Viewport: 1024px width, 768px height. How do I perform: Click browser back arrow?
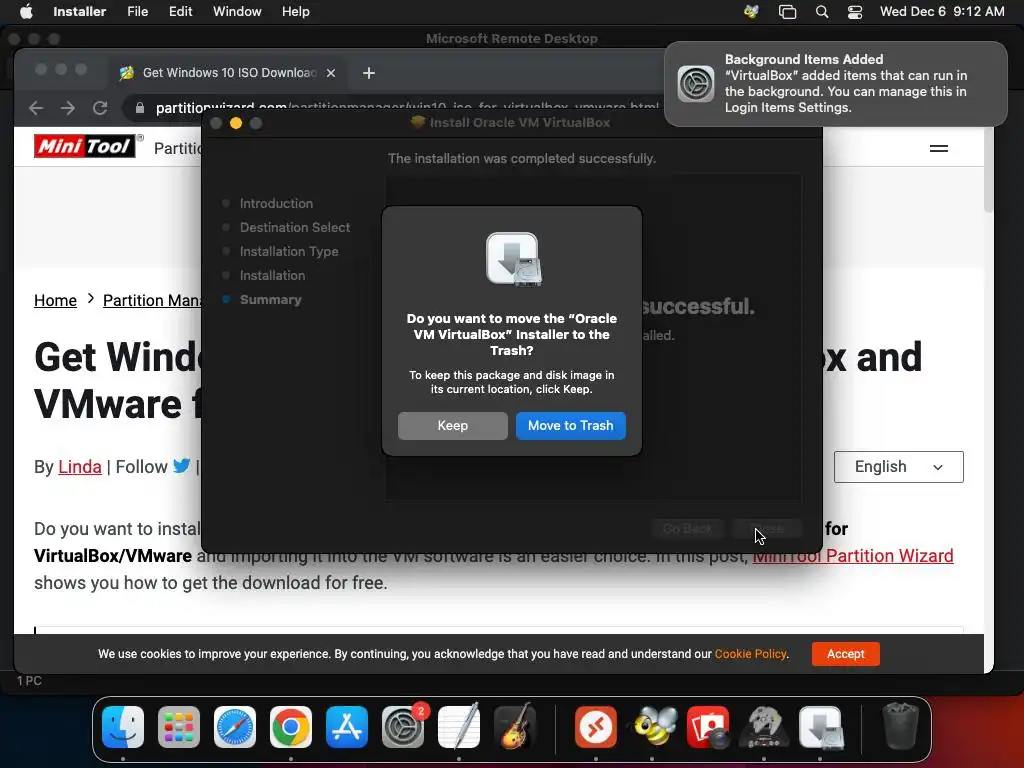tap(36, 108)
